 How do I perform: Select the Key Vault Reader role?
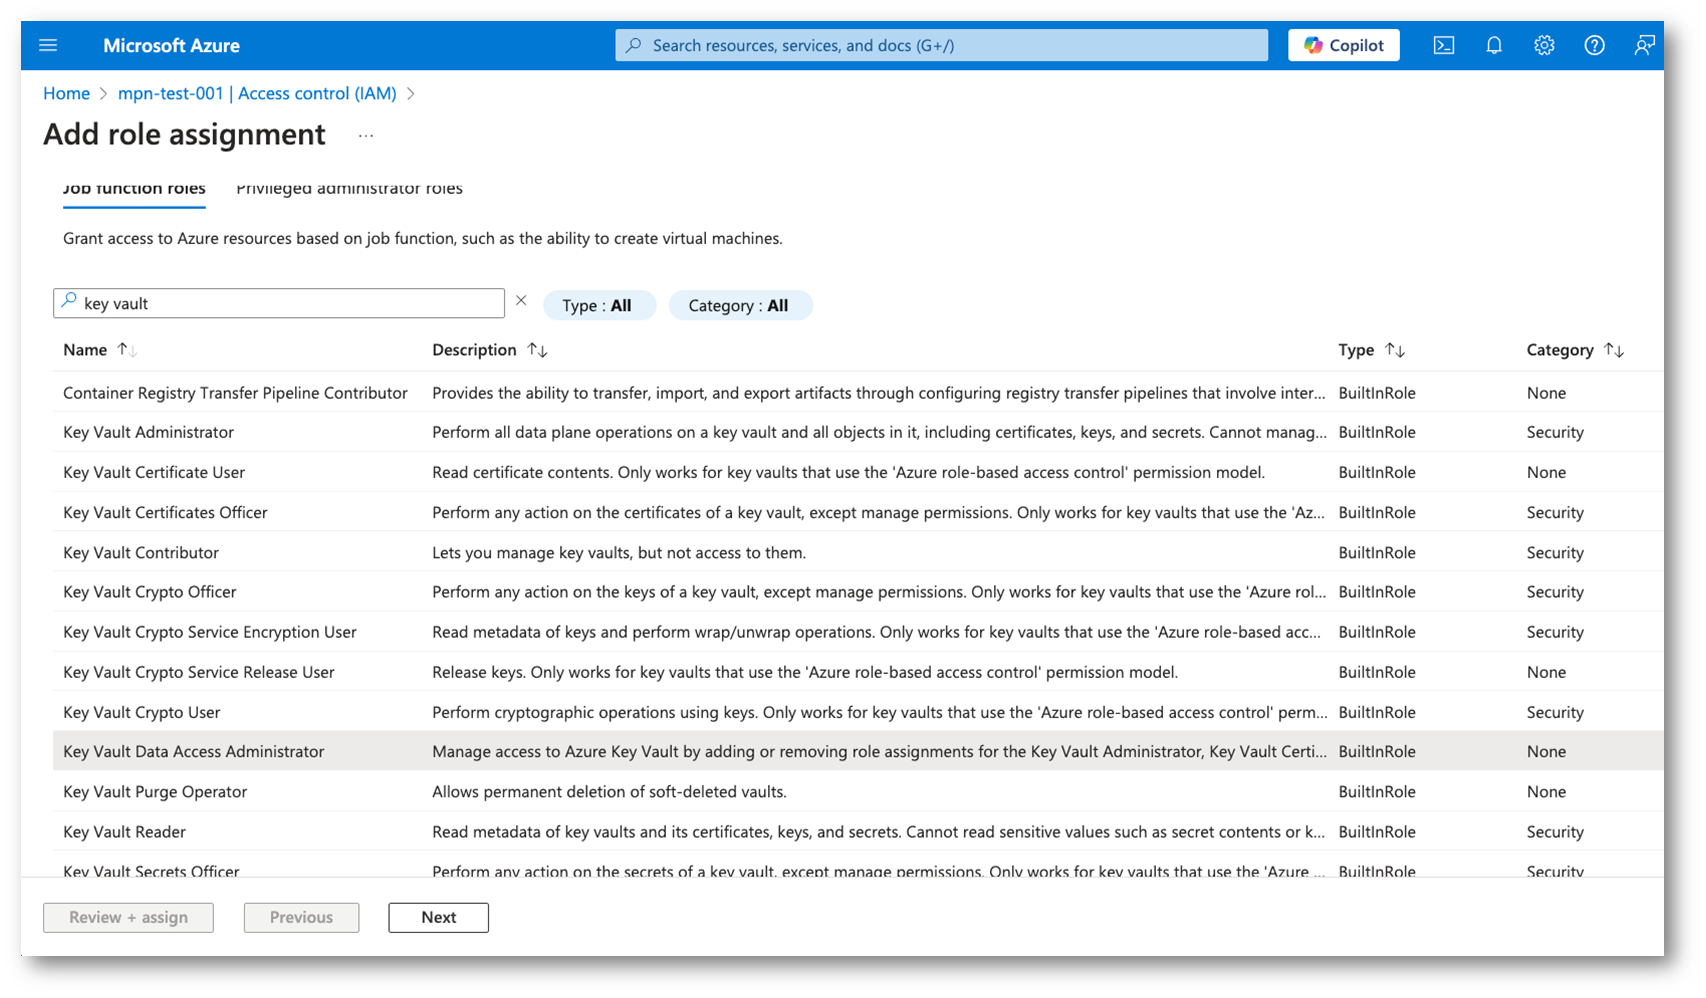(124, 831)
